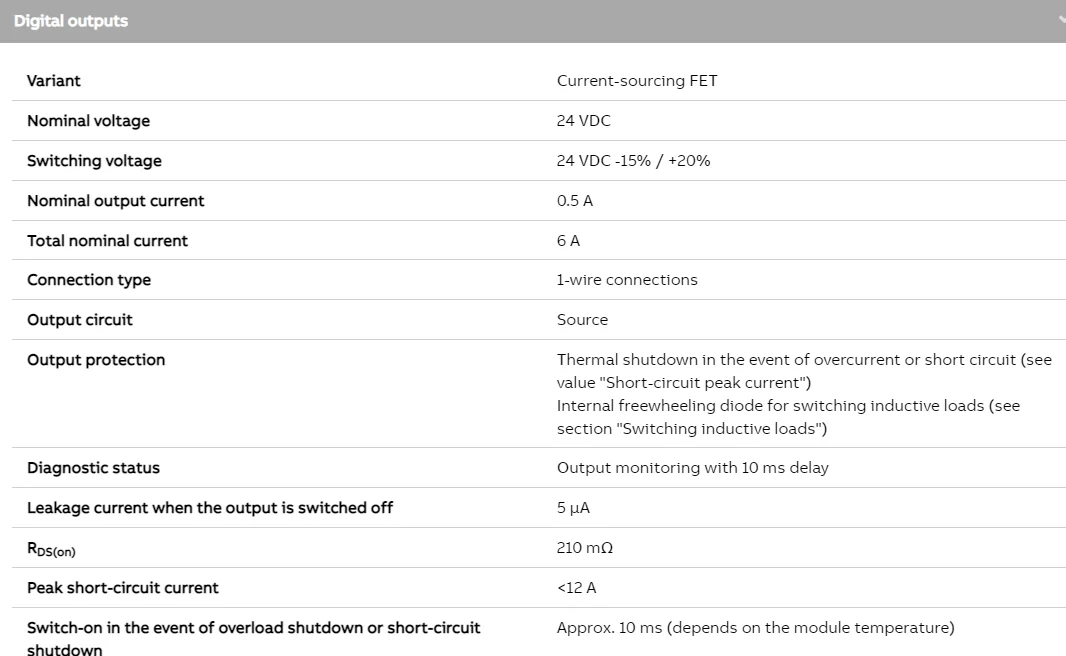
Task: Click the Peak short-circuit current label
Action: point(123,588)
